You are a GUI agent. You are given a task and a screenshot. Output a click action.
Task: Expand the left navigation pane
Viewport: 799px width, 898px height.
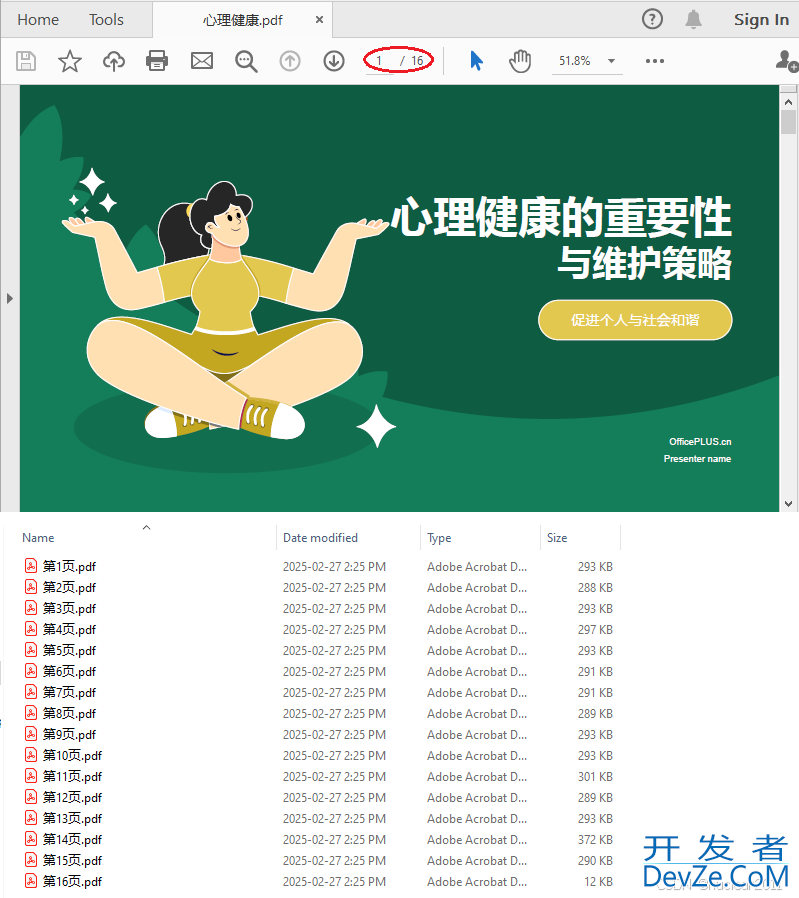click(10, 298)
